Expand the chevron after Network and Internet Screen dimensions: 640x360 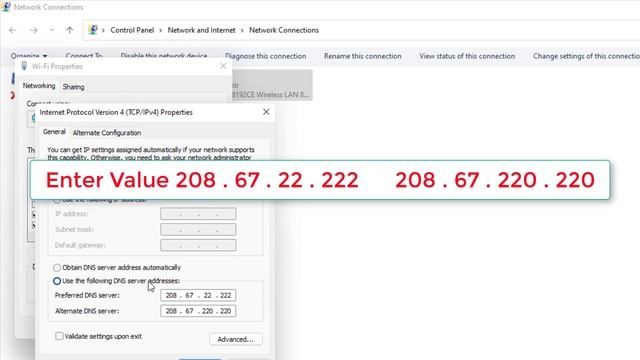coord(242,30)
